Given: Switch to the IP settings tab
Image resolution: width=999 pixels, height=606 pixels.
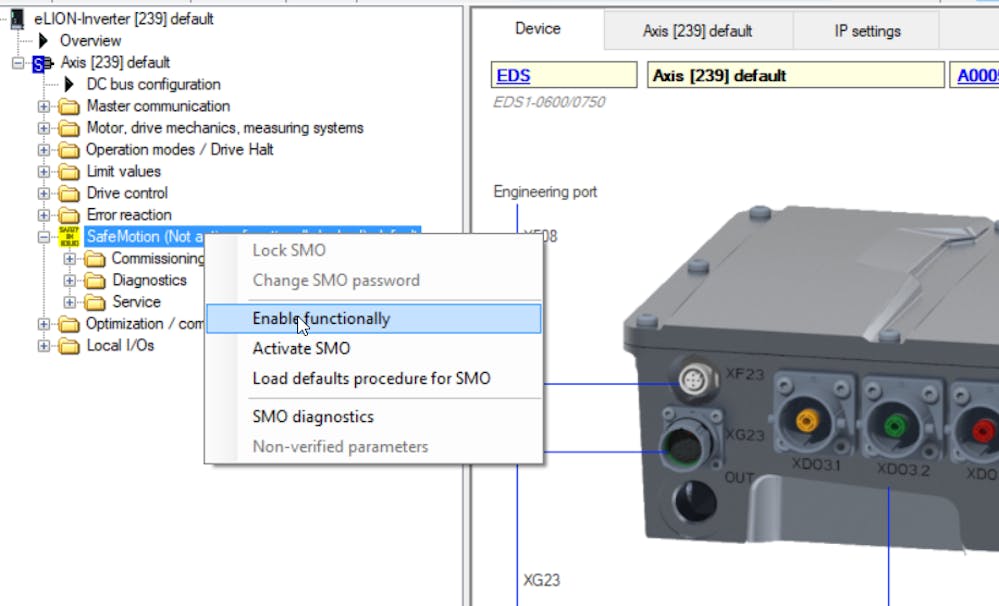Looking at the screenshot, I should point(867,31).
